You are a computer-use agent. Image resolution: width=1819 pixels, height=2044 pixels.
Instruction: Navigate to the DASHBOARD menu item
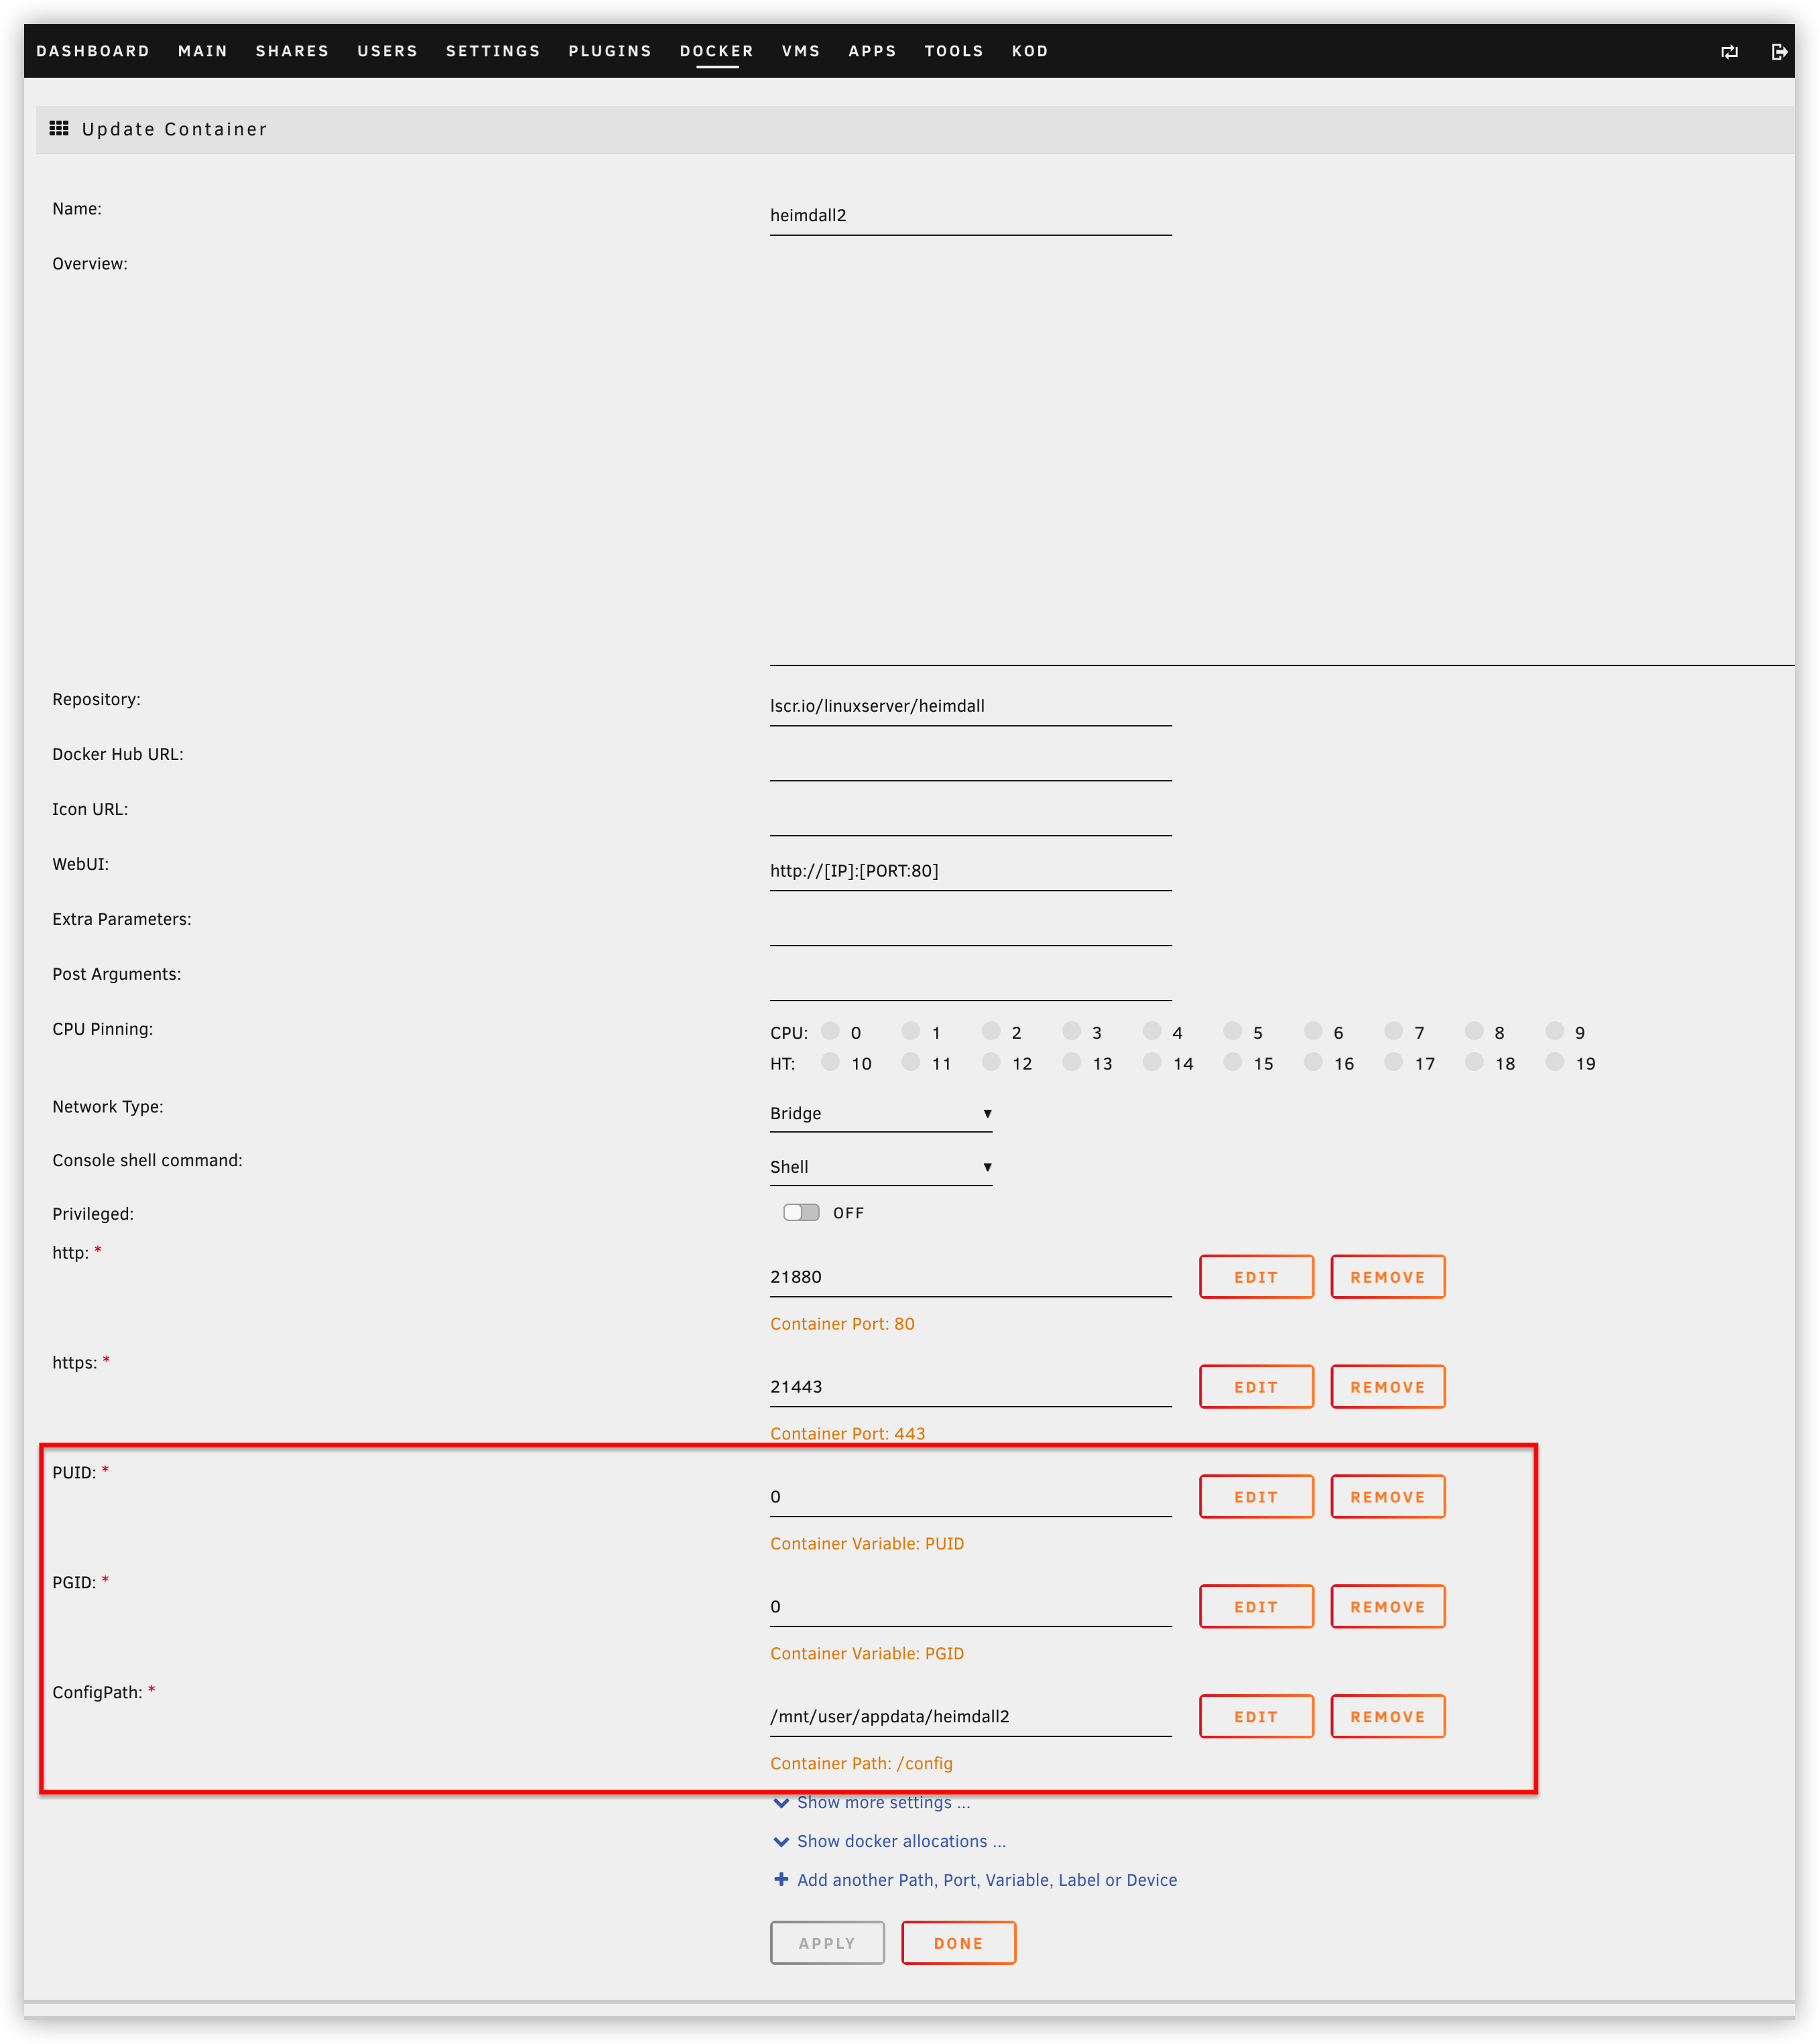coord(93,51)
